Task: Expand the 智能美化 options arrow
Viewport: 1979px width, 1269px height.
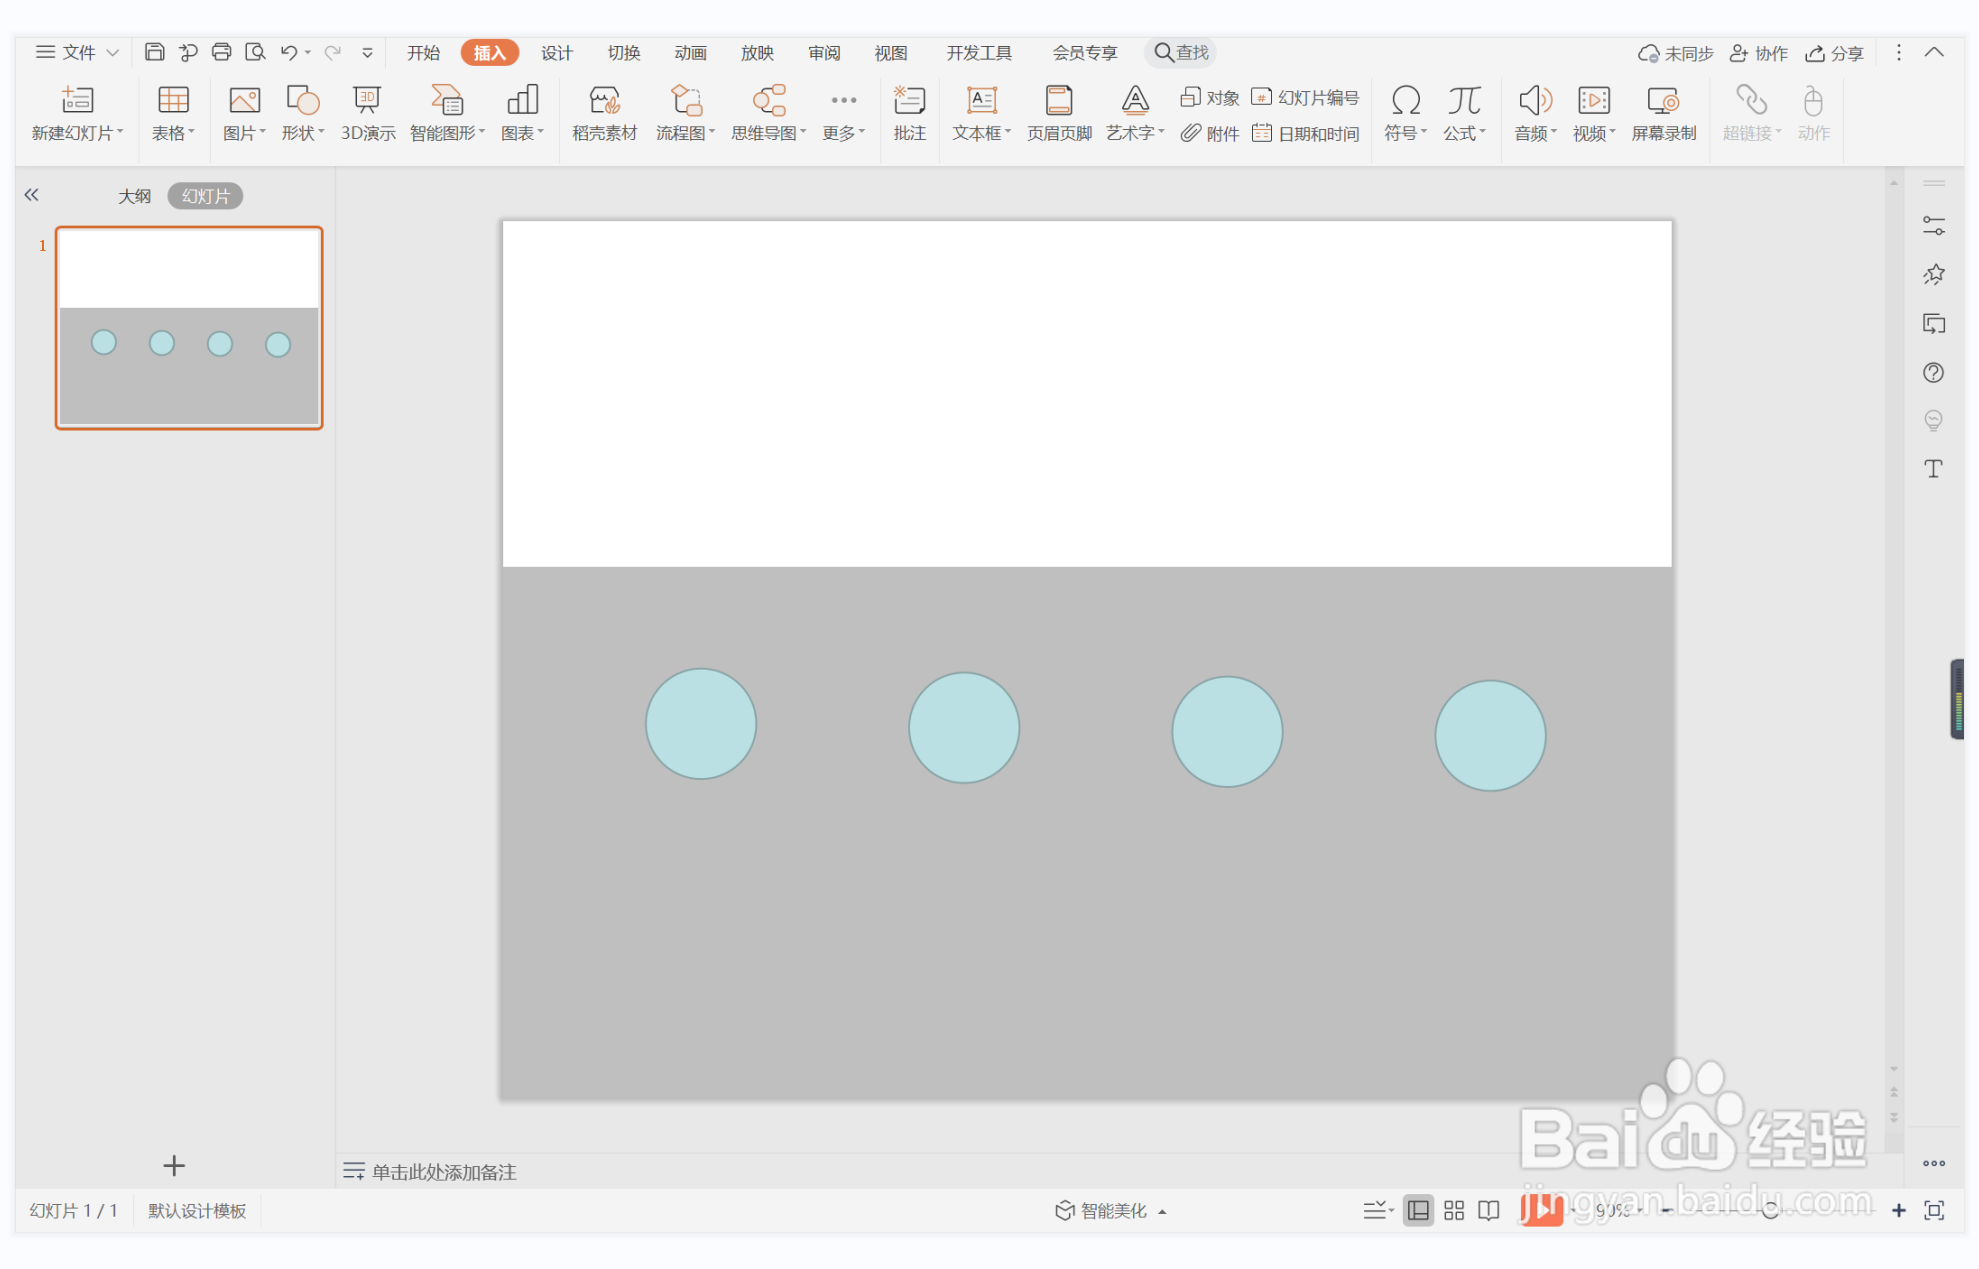Action: coord(1163,1212)
